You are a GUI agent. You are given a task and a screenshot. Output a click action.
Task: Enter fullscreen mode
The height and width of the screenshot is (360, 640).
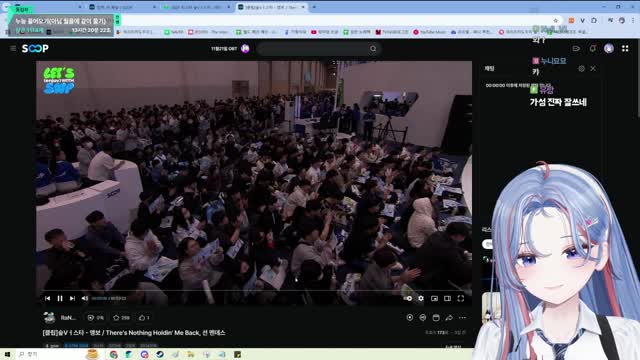tap(461, 298)
